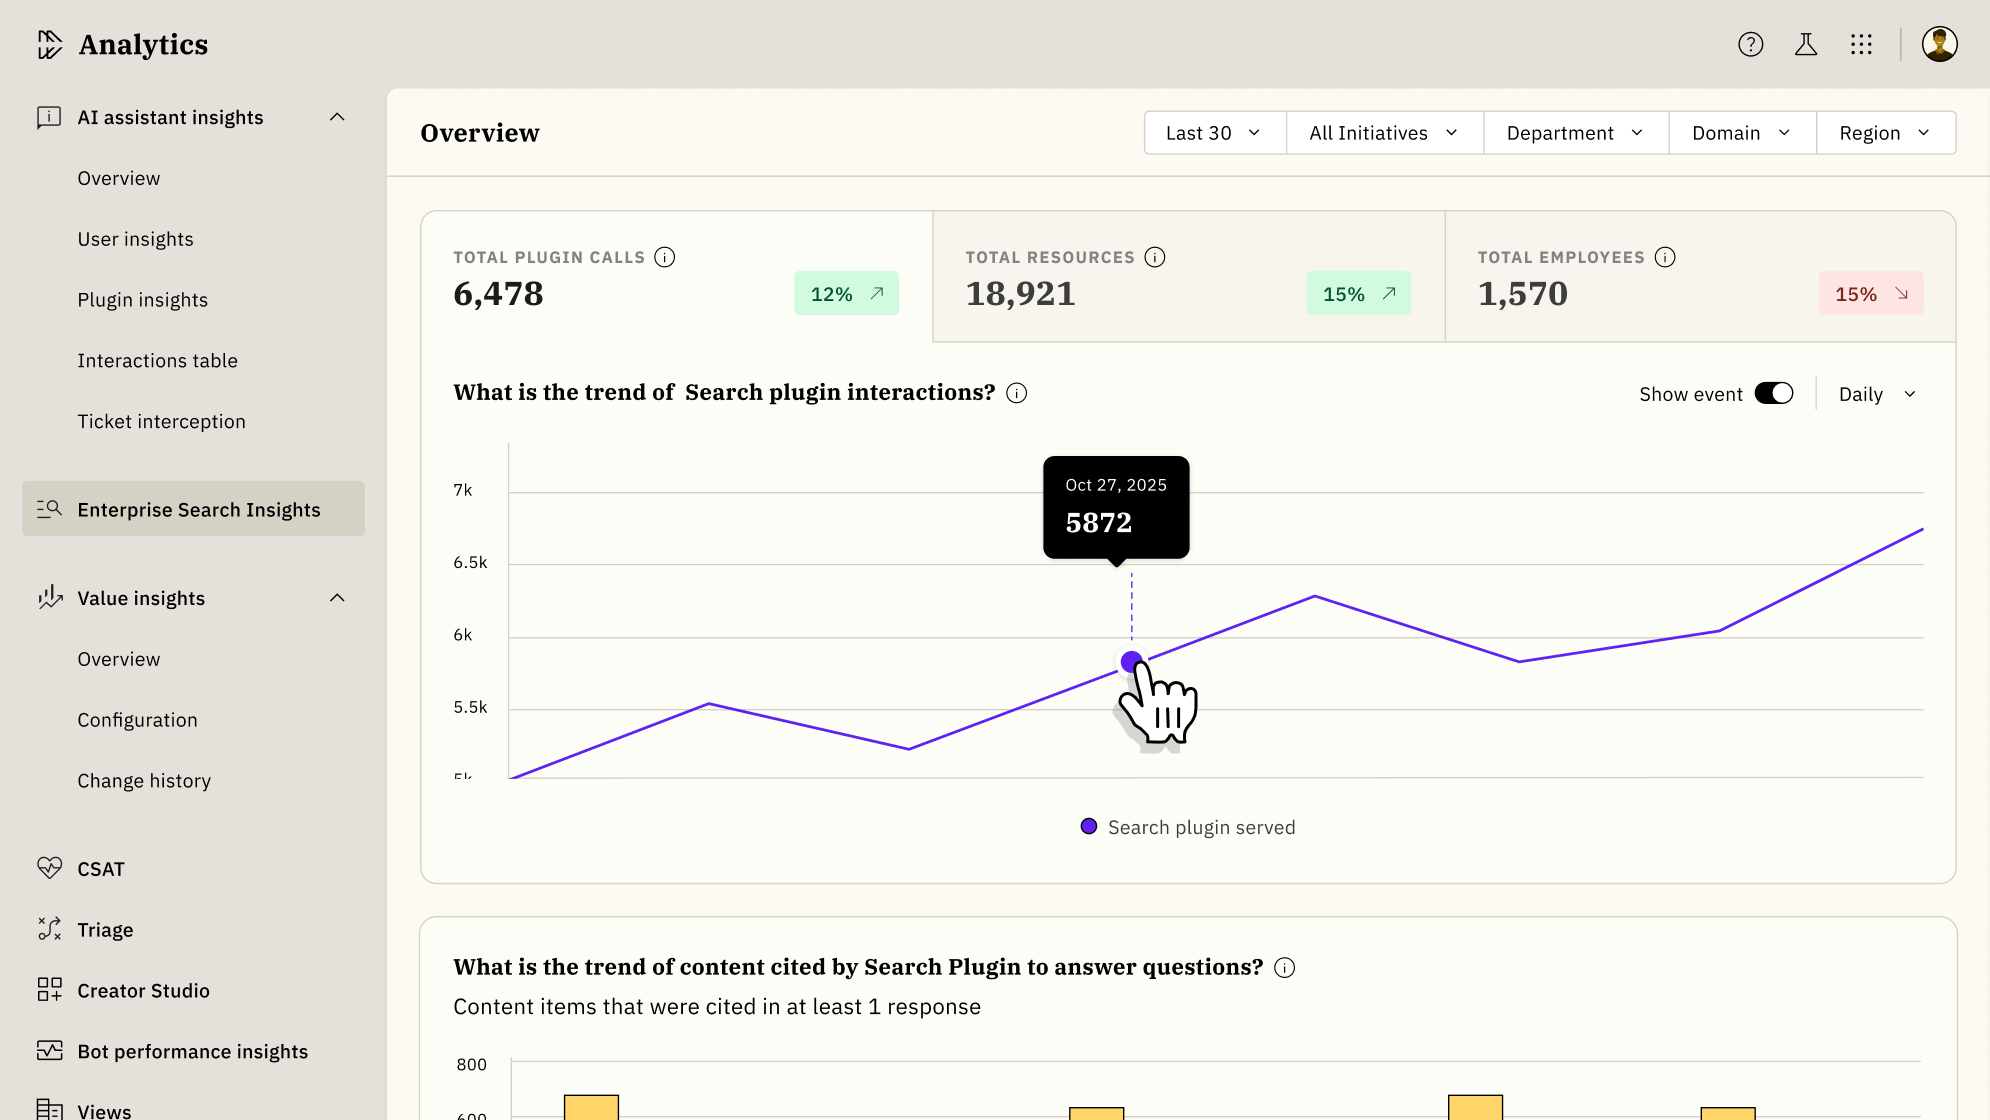Toggle the Show event switch
The width and height of the screenshot is (1990, 1120).
(1773, 393)
